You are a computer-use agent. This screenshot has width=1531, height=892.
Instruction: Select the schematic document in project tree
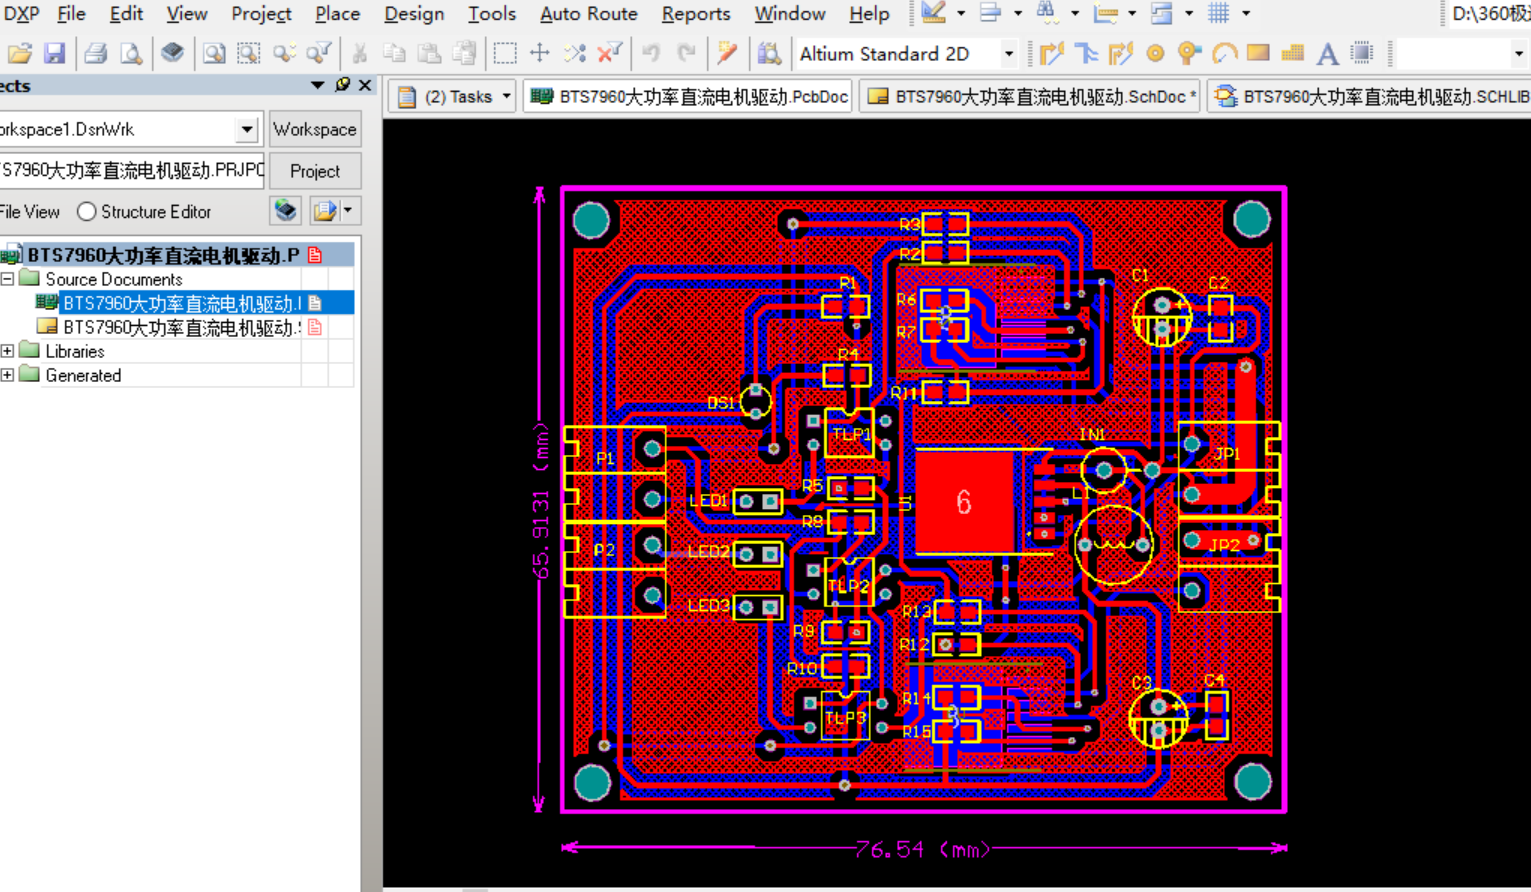coord(180,327)
